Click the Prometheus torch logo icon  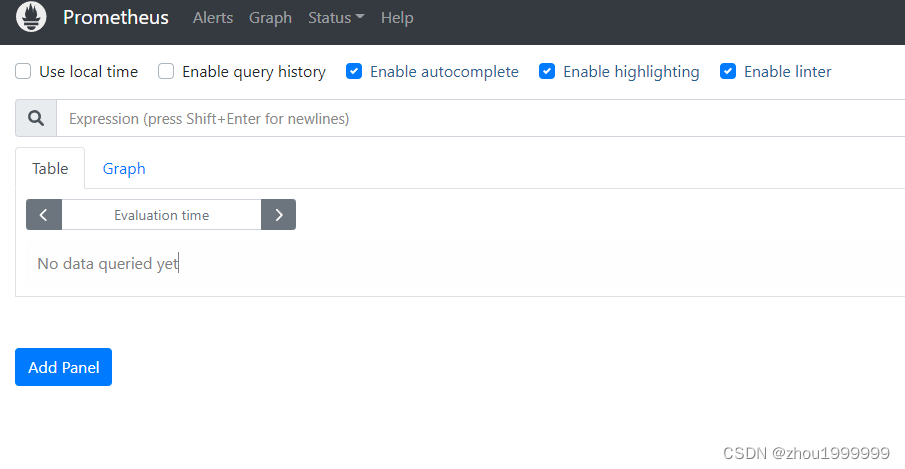tap(31, 17)
